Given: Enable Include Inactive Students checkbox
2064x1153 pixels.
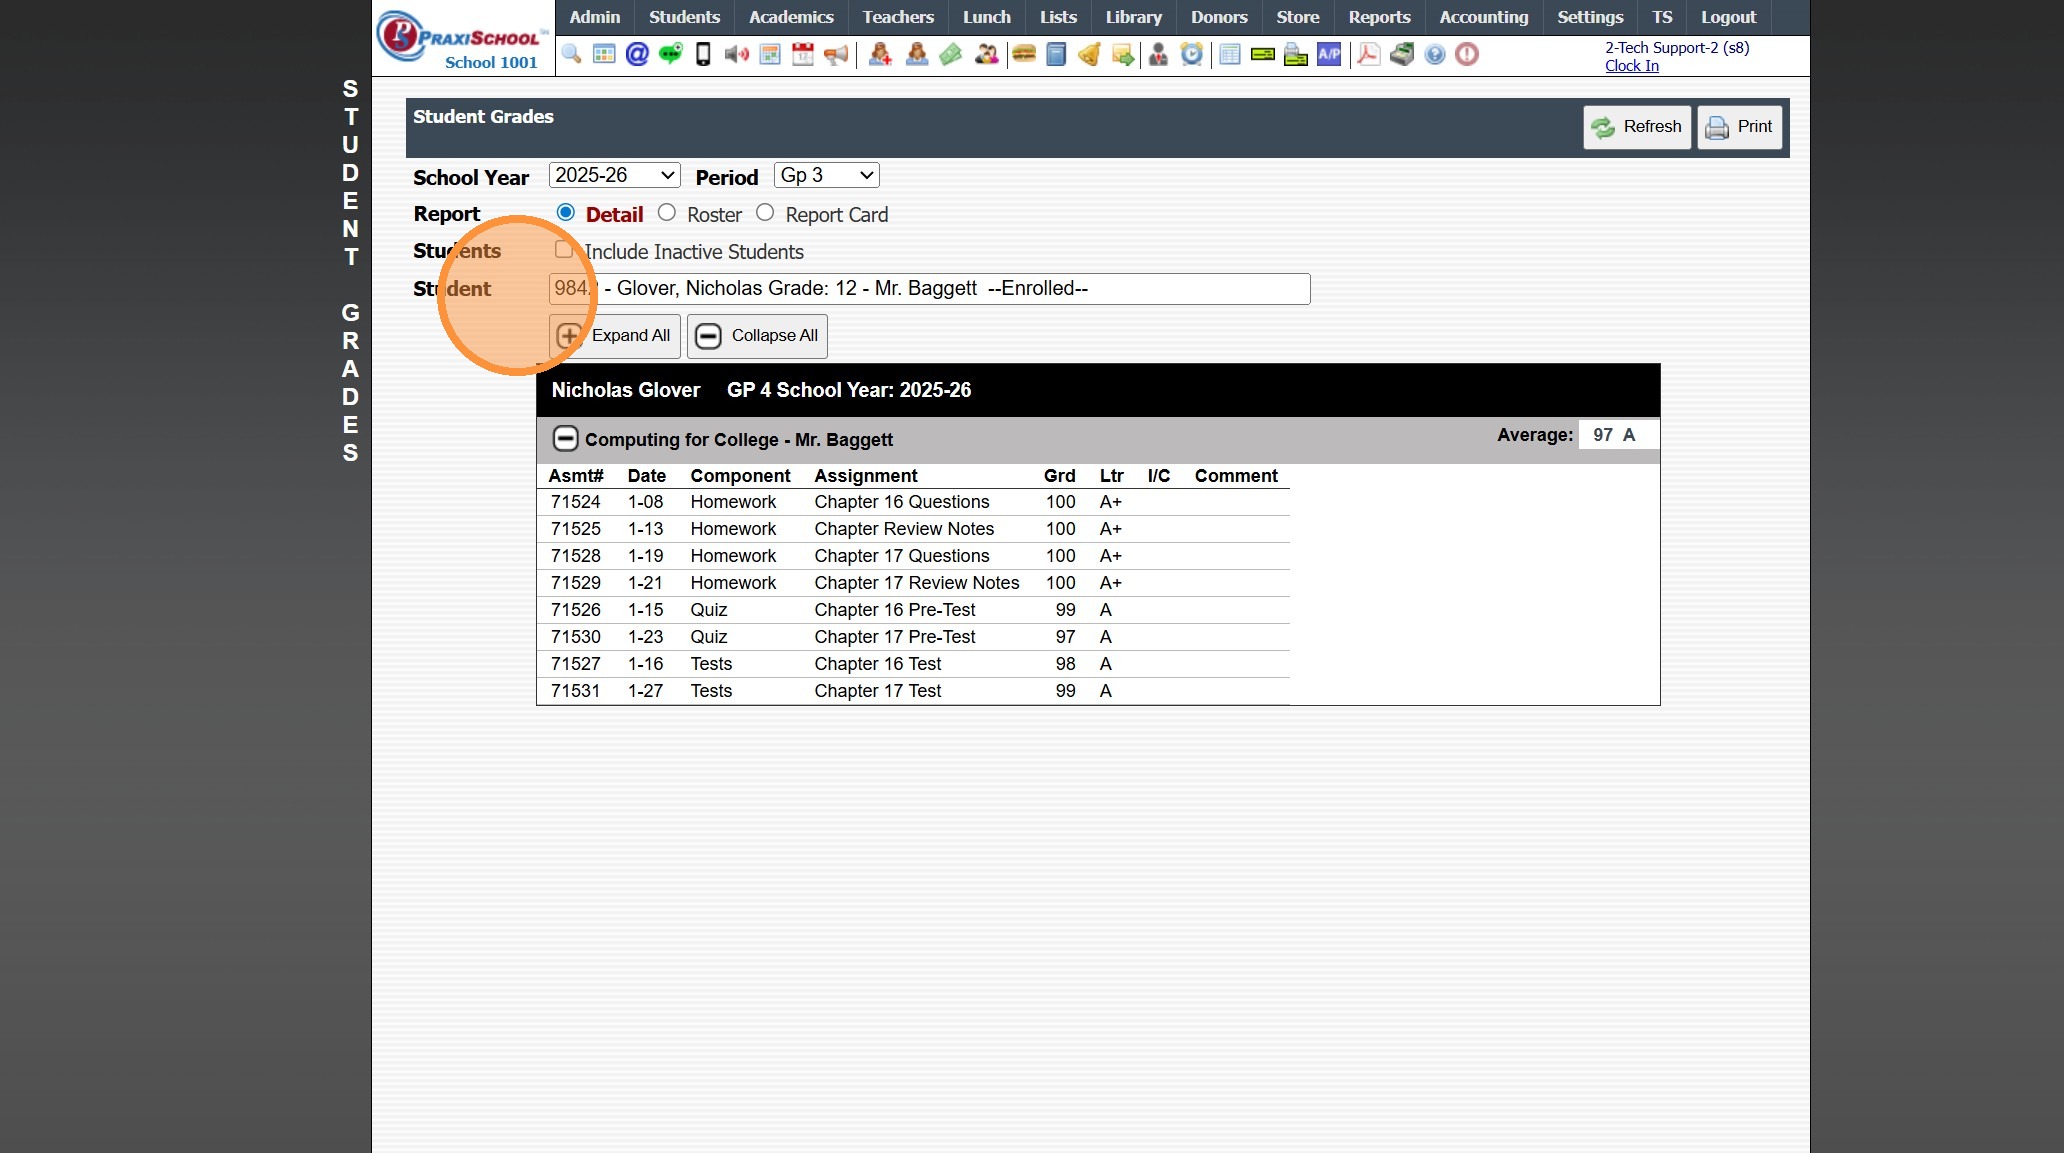Looking at the screenshot, I should coord(564,250).
